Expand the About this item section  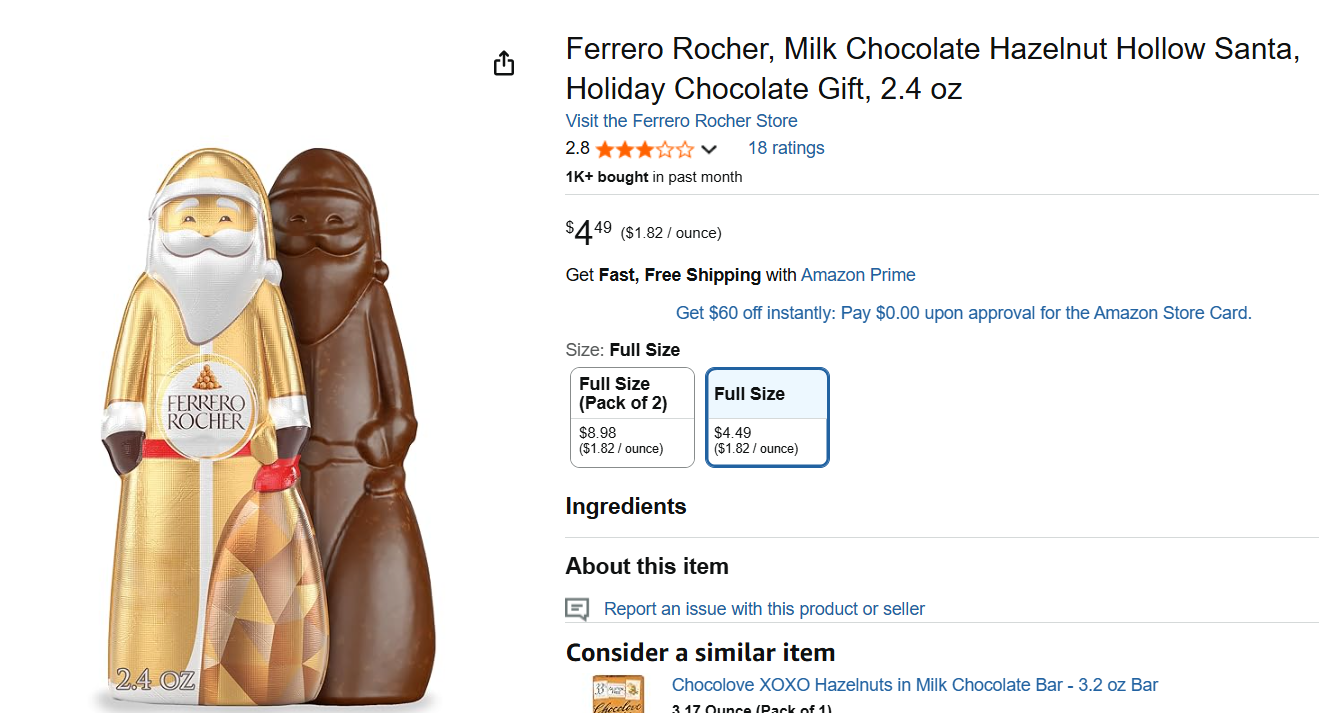647,566
